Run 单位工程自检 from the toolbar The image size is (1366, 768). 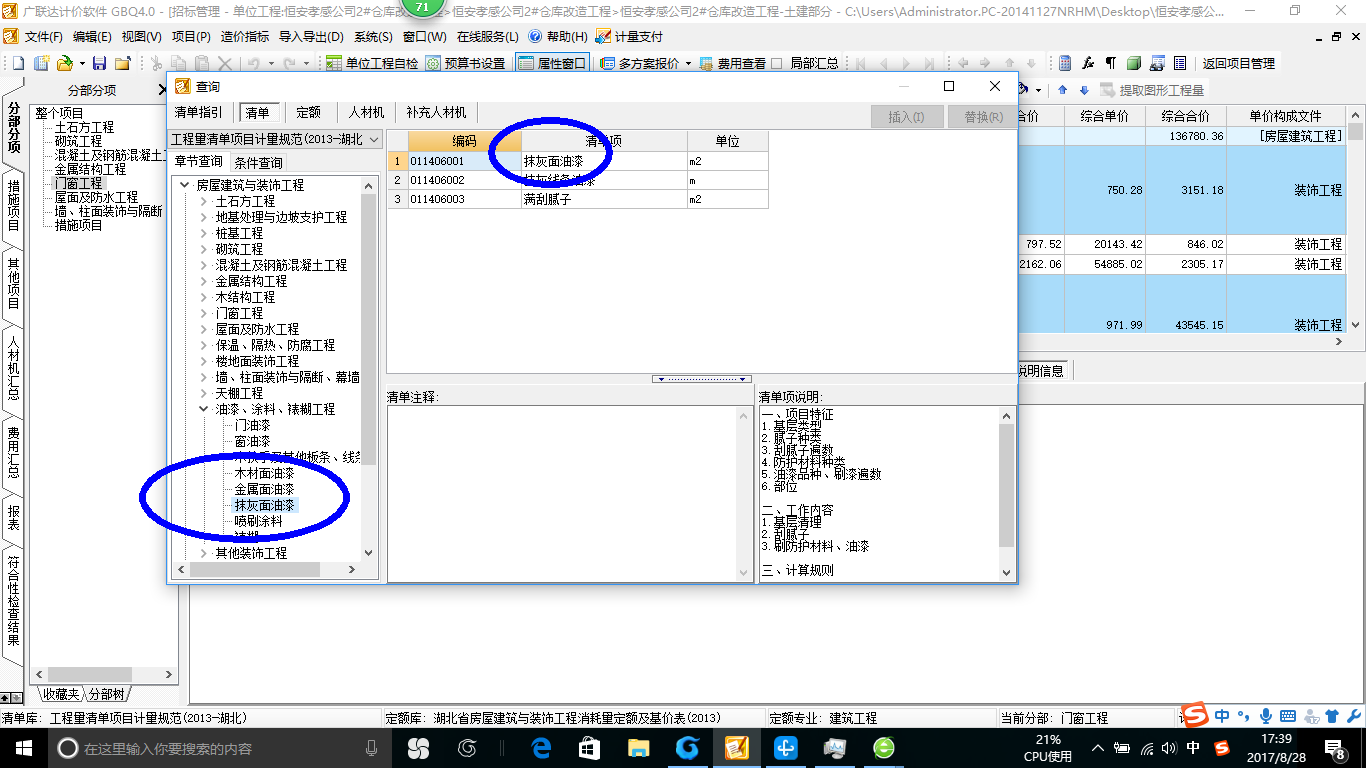coord(373,63)
